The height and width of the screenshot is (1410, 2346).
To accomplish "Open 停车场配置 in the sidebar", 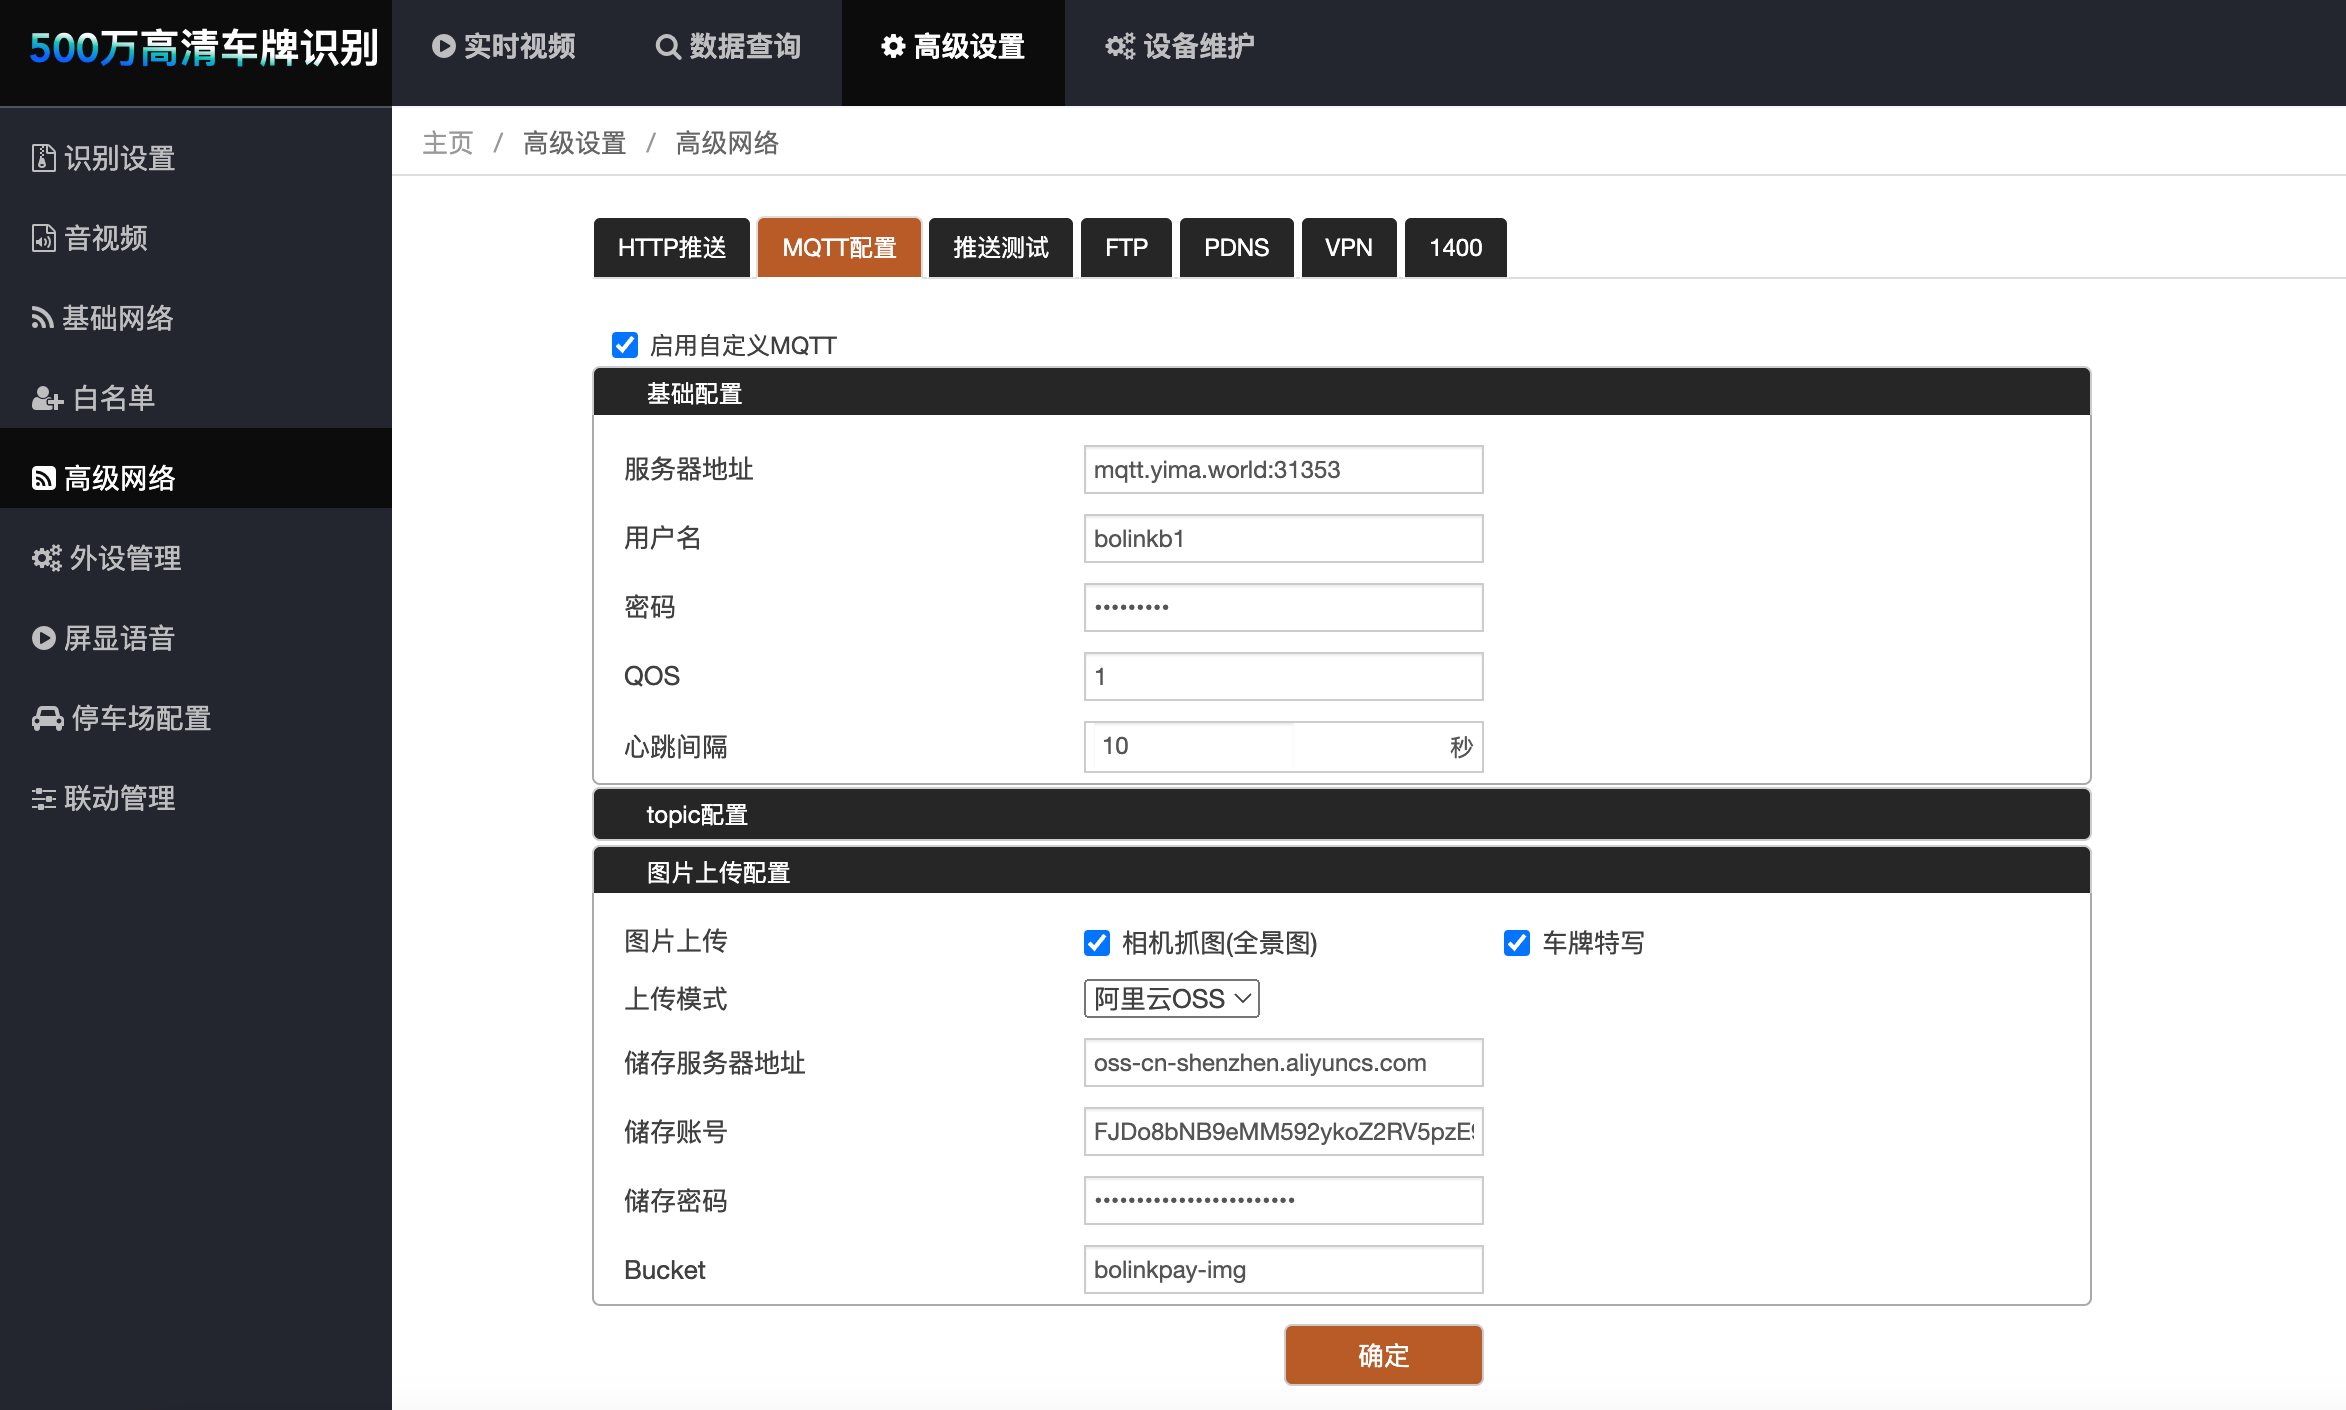I will [196, 718].
